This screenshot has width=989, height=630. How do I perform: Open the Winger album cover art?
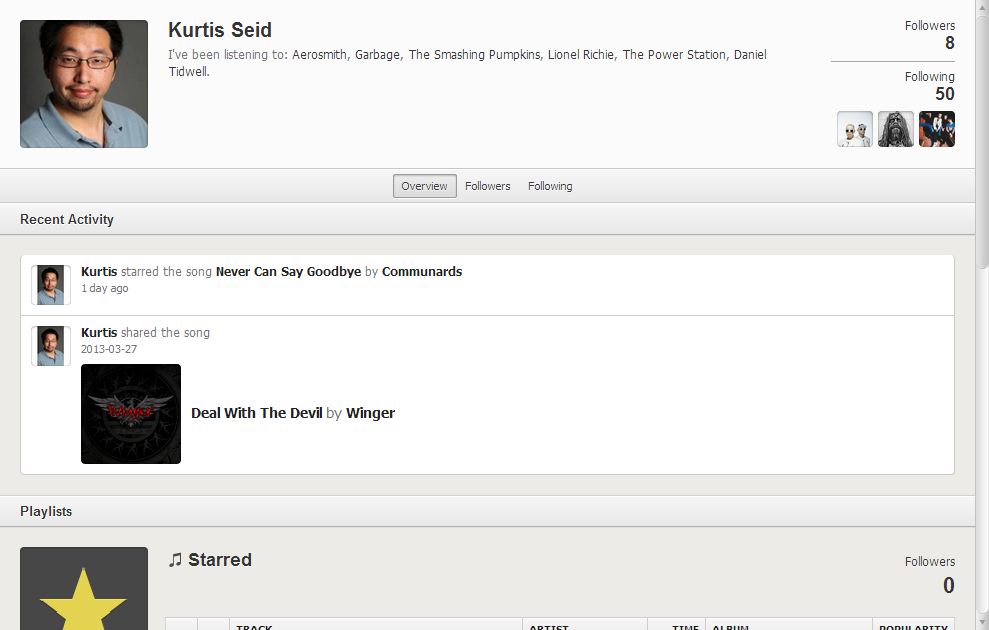point(131,414)
